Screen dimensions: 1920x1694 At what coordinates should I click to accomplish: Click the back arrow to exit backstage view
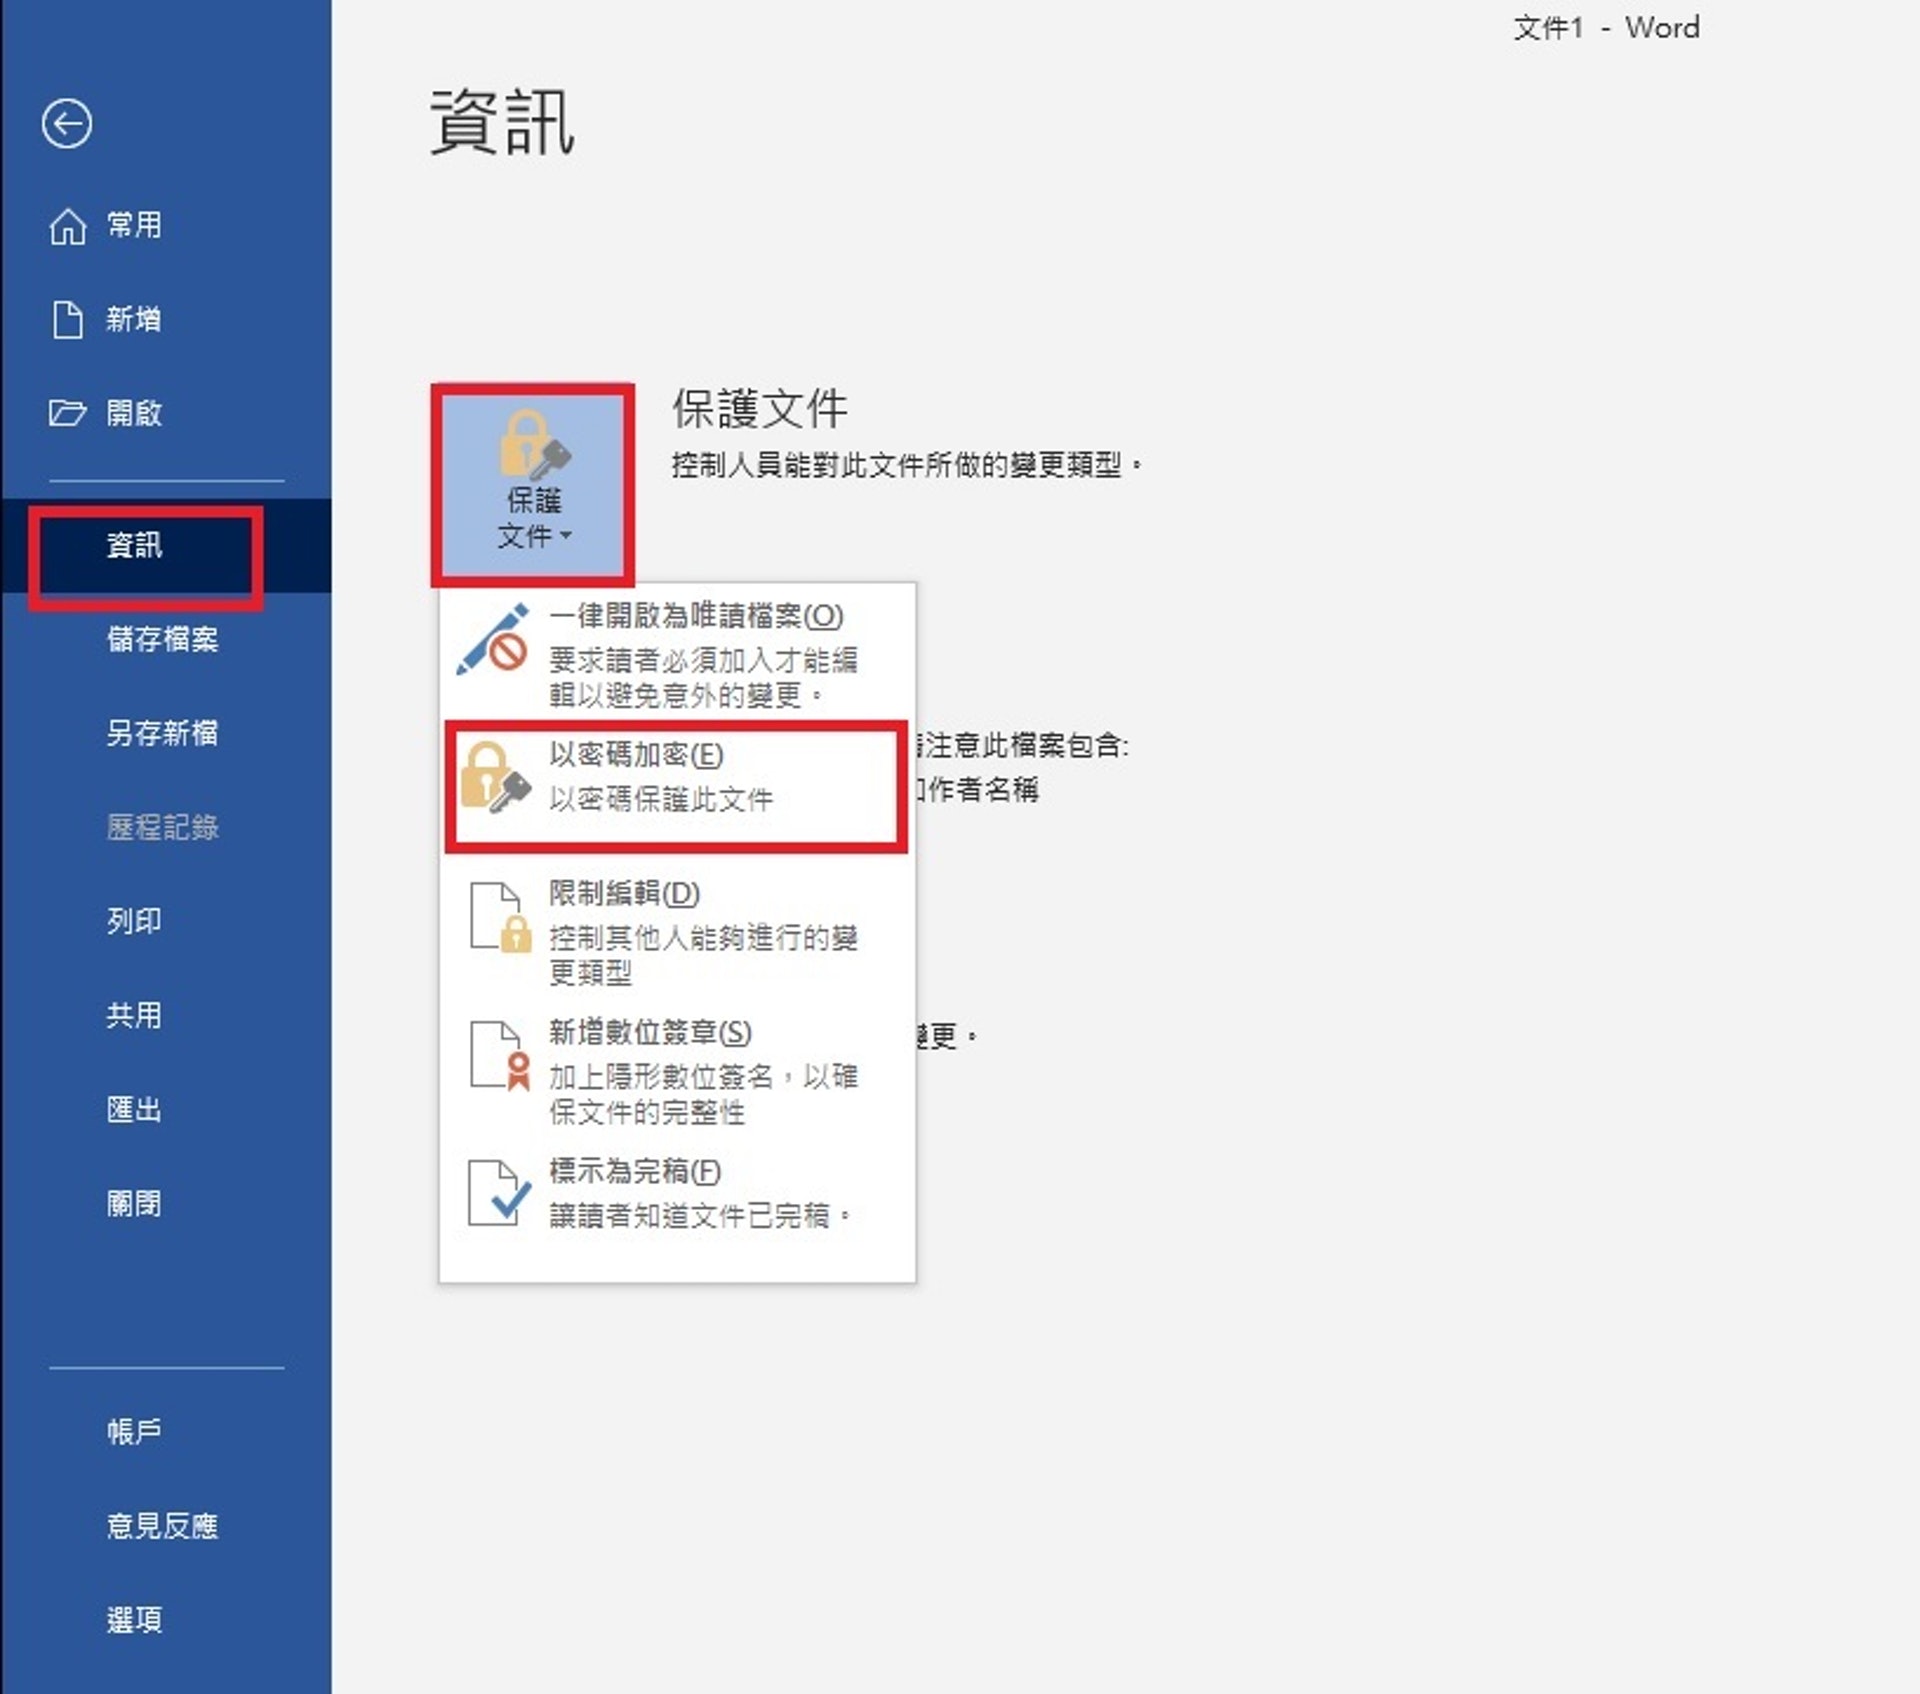tap(66, 124)
